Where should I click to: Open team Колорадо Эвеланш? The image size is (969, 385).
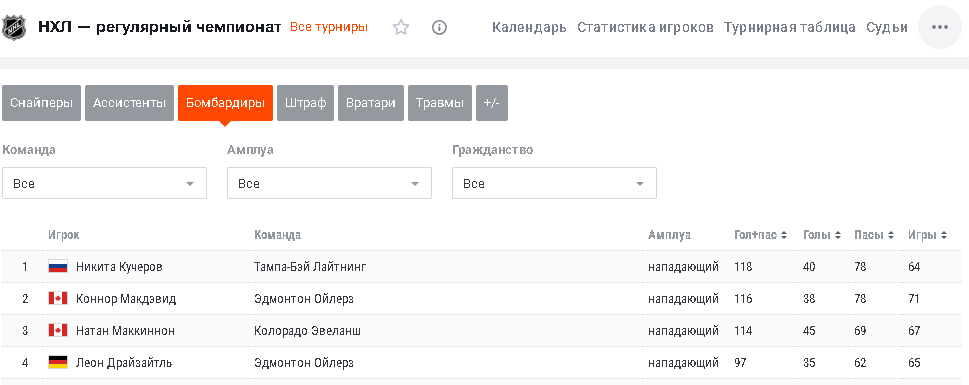click(x=307, y=331)
